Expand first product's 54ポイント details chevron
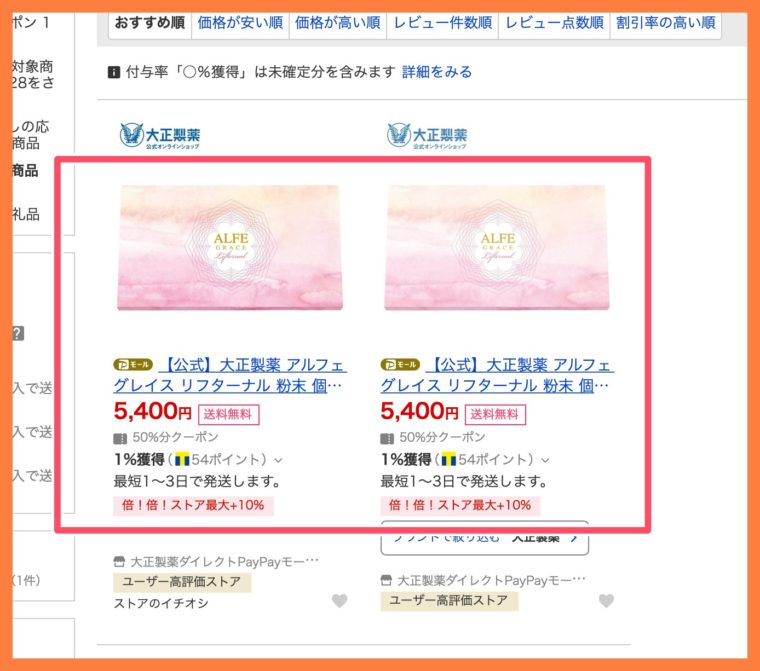760x671 pixels. tap(278, 460)
